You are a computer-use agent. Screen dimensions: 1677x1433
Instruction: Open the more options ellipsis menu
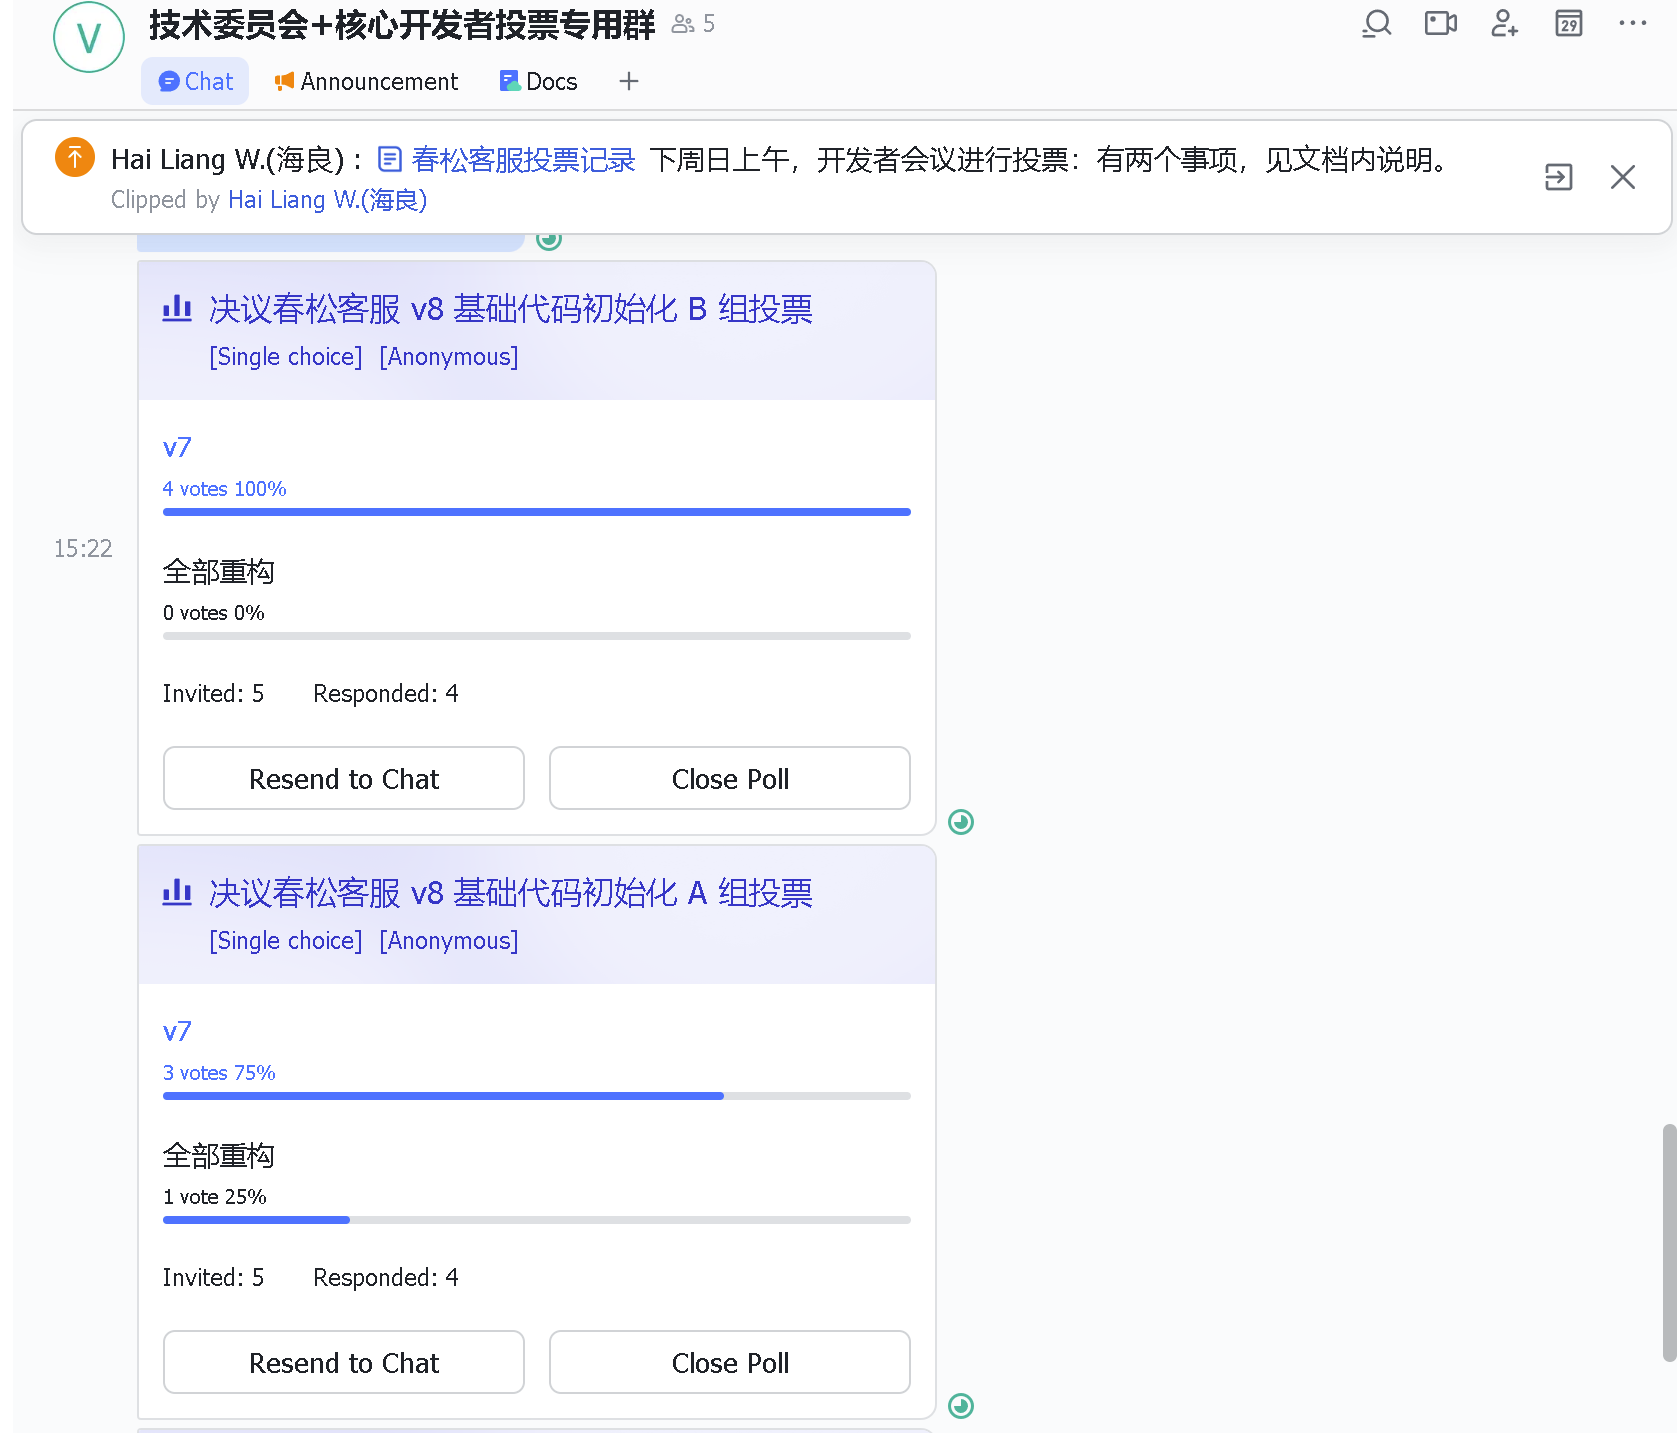pos(1632,23)
